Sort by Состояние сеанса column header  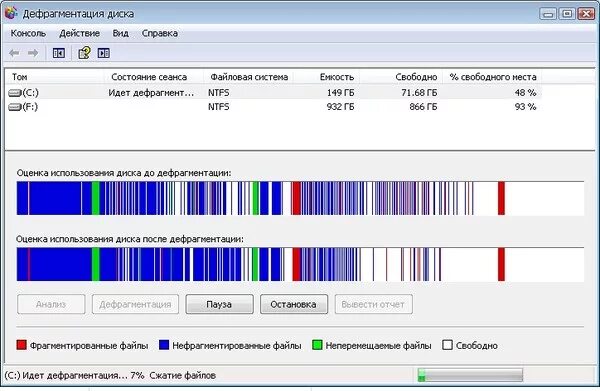154,77
